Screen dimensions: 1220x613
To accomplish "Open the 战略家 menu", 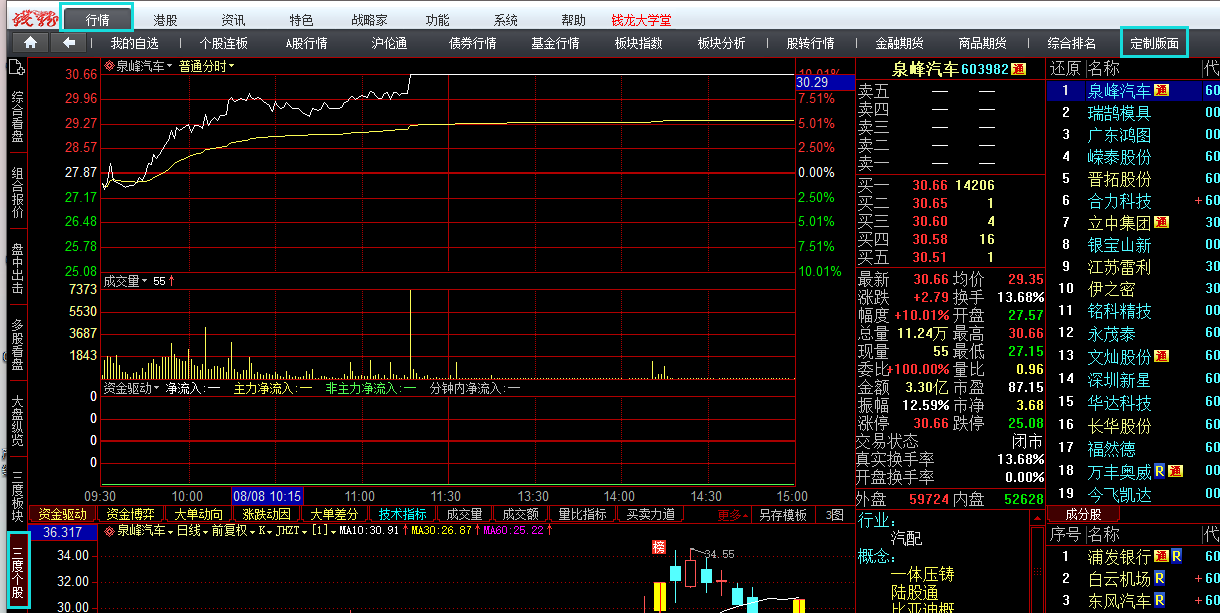I will pos(370,20).
